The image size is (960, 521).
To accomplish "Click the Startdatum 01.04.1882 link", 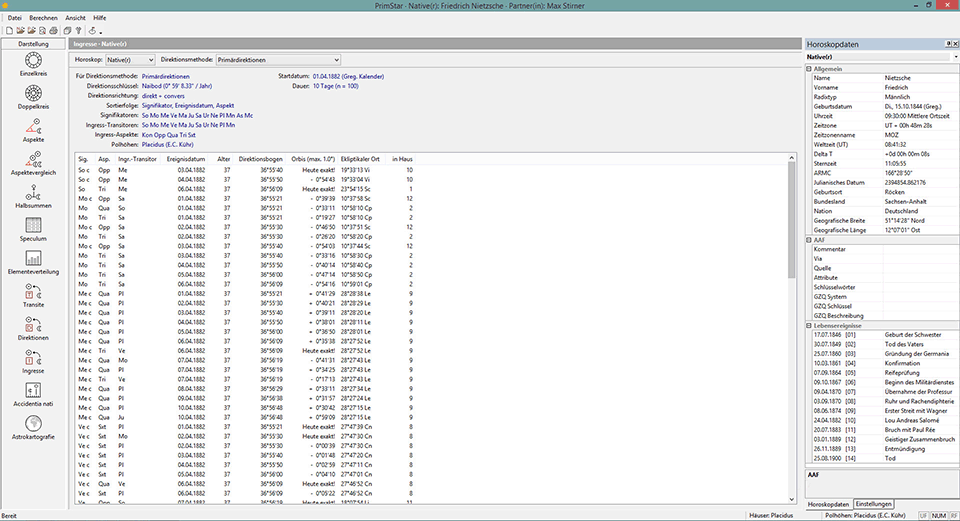I will tap(348, 77).
